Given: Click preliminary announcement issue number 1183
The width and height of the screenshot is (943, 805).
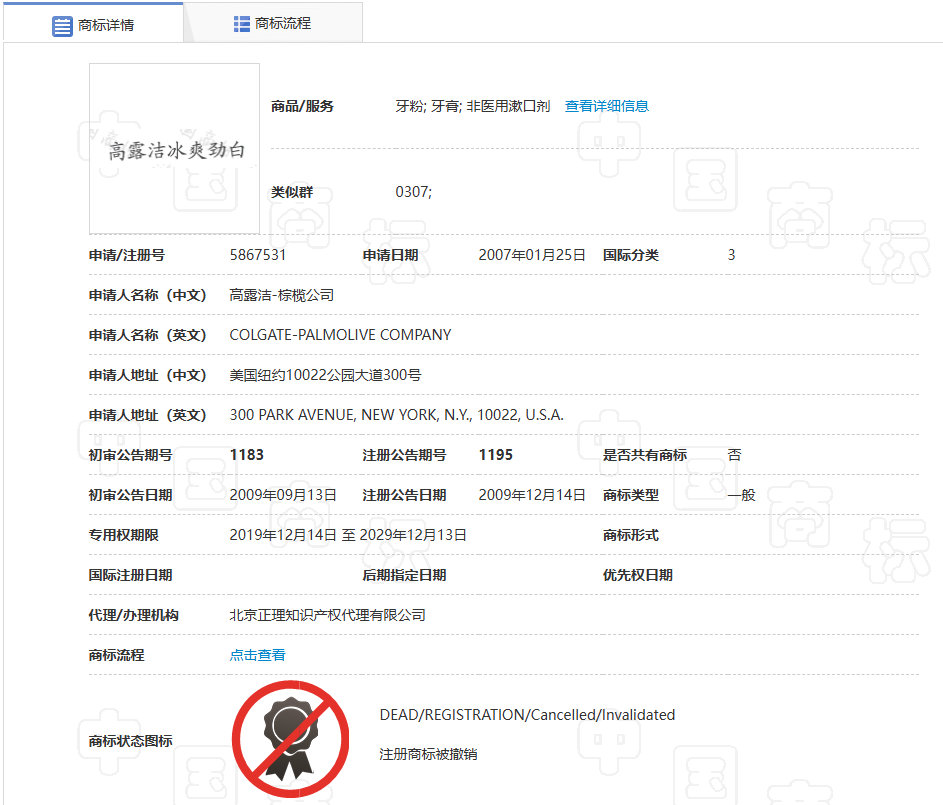Looking at the screenshot, I should click(247, 455).
